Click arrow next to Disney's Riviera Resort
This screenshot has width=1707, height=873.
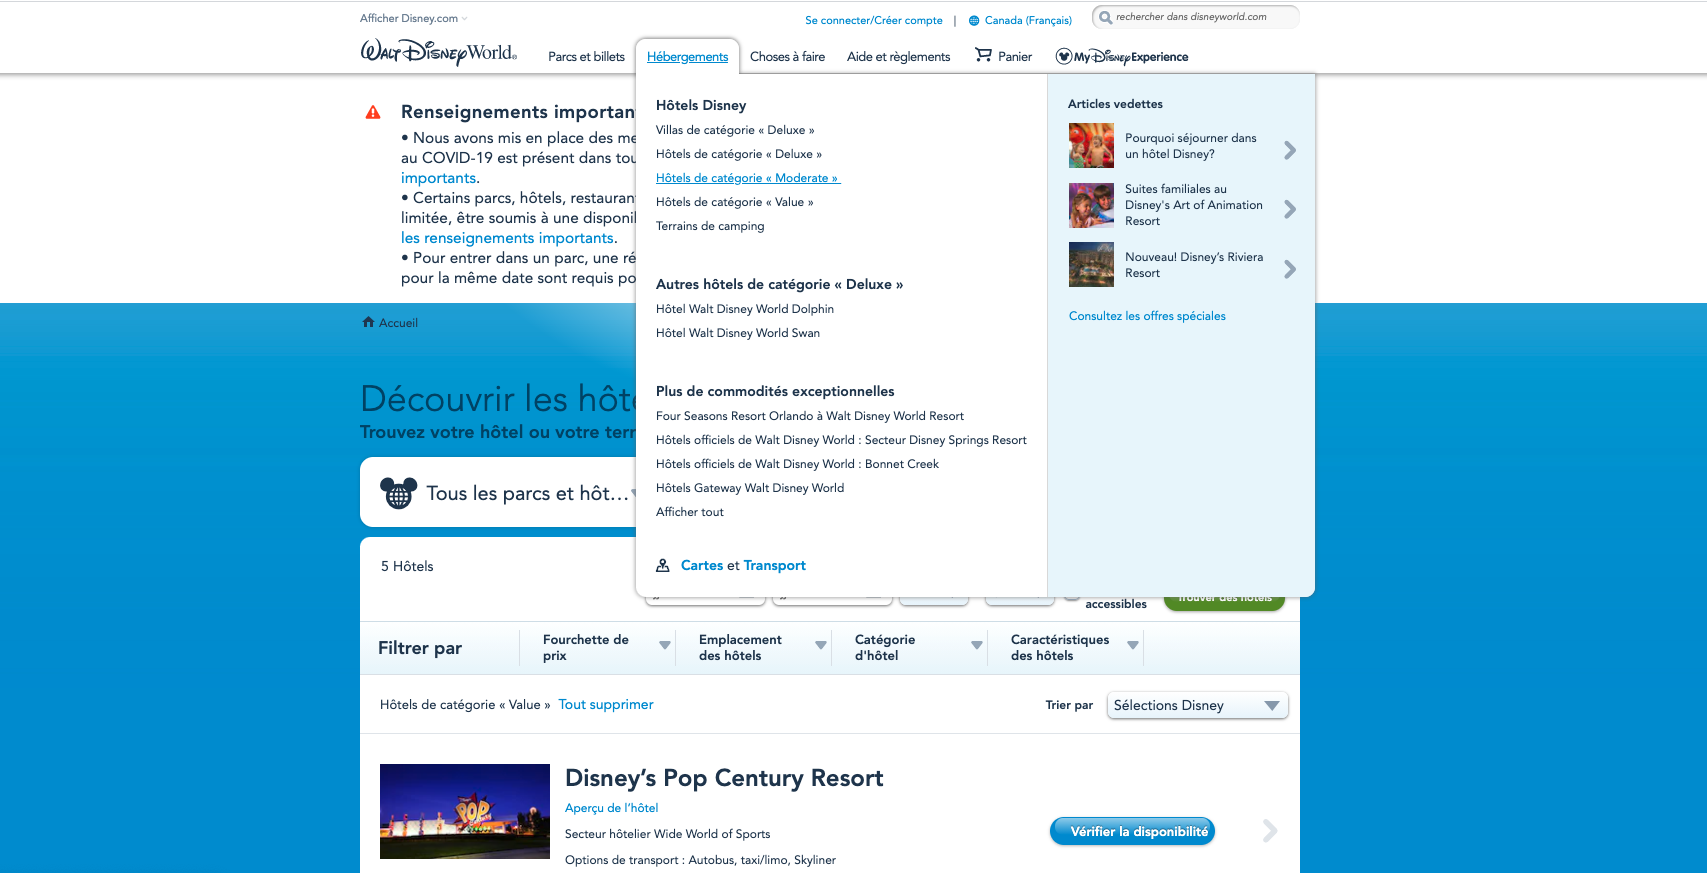(1289, 269)
